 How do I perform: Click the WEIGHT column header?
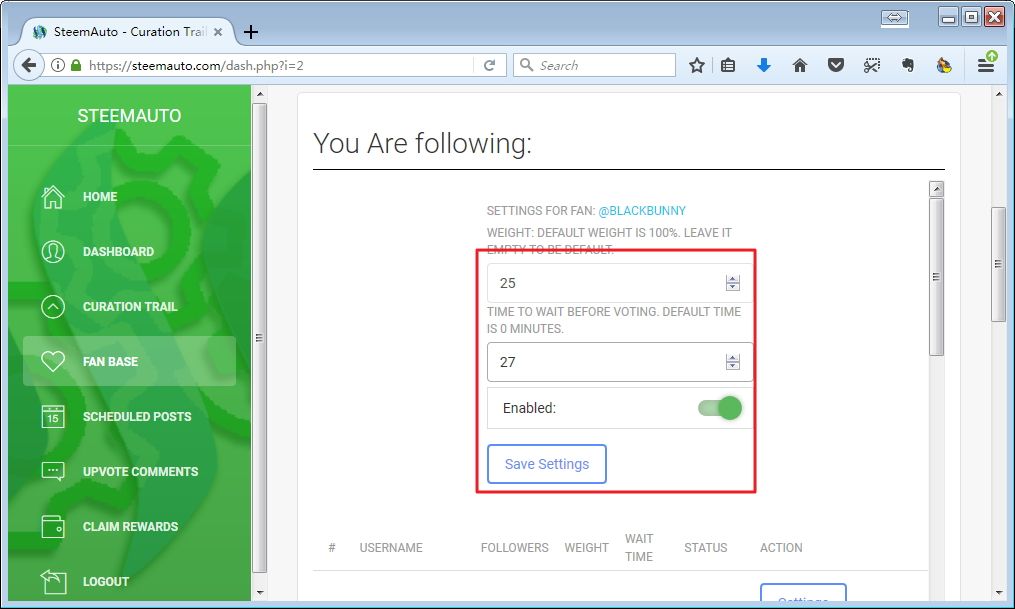pos(586,548)
